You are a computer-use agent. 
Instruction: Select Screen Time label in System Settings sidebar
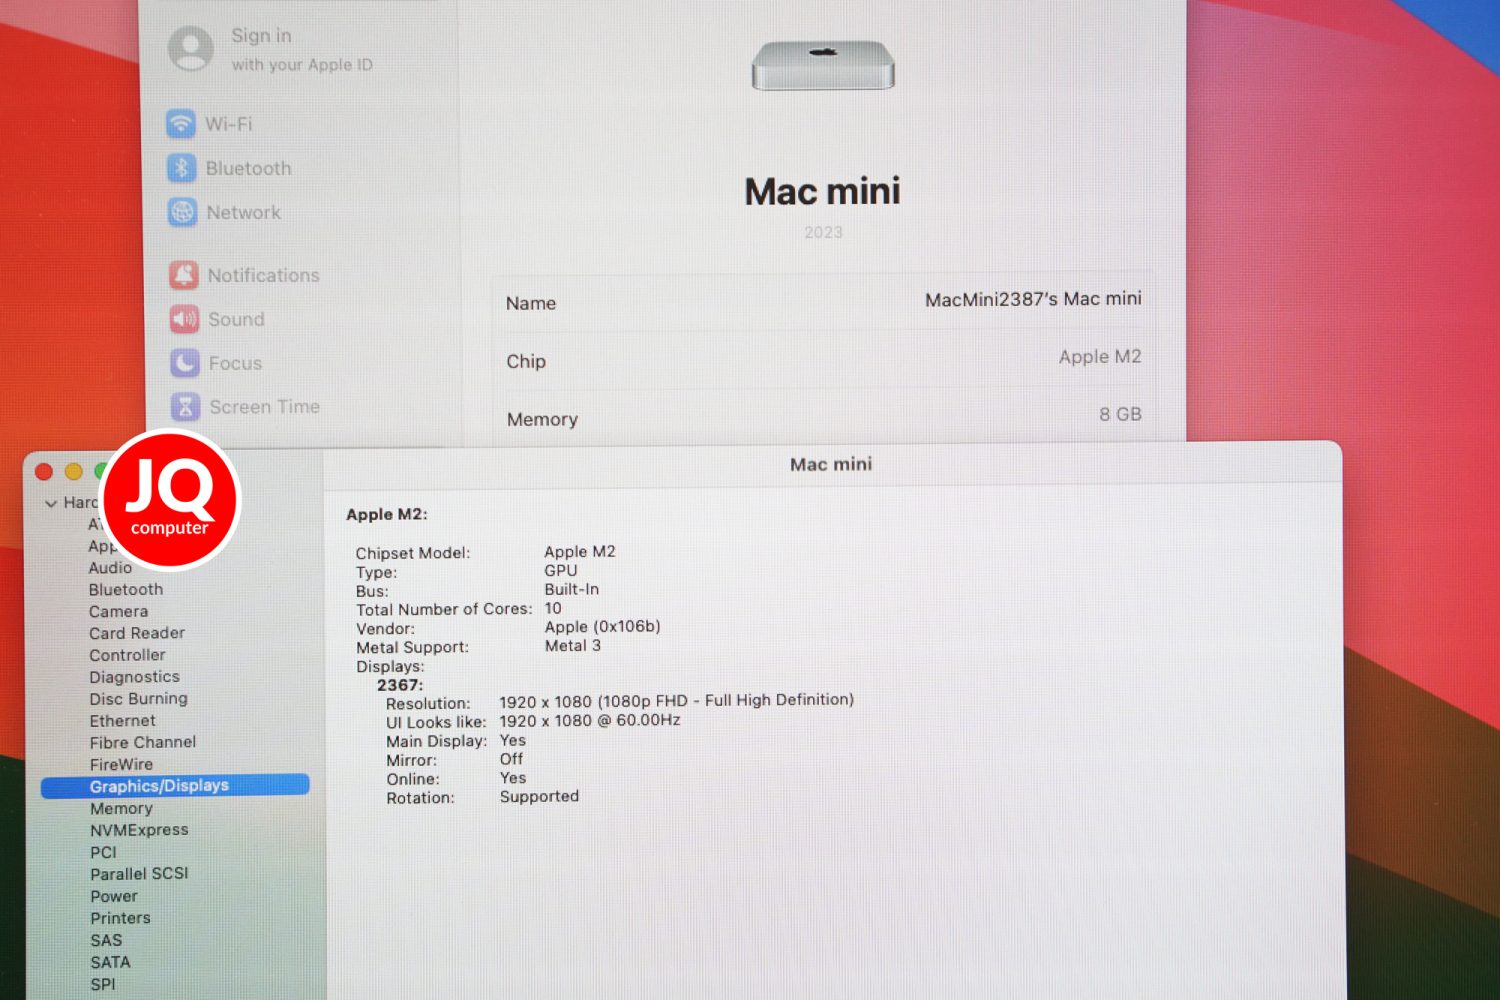click(x=265, y=407)
